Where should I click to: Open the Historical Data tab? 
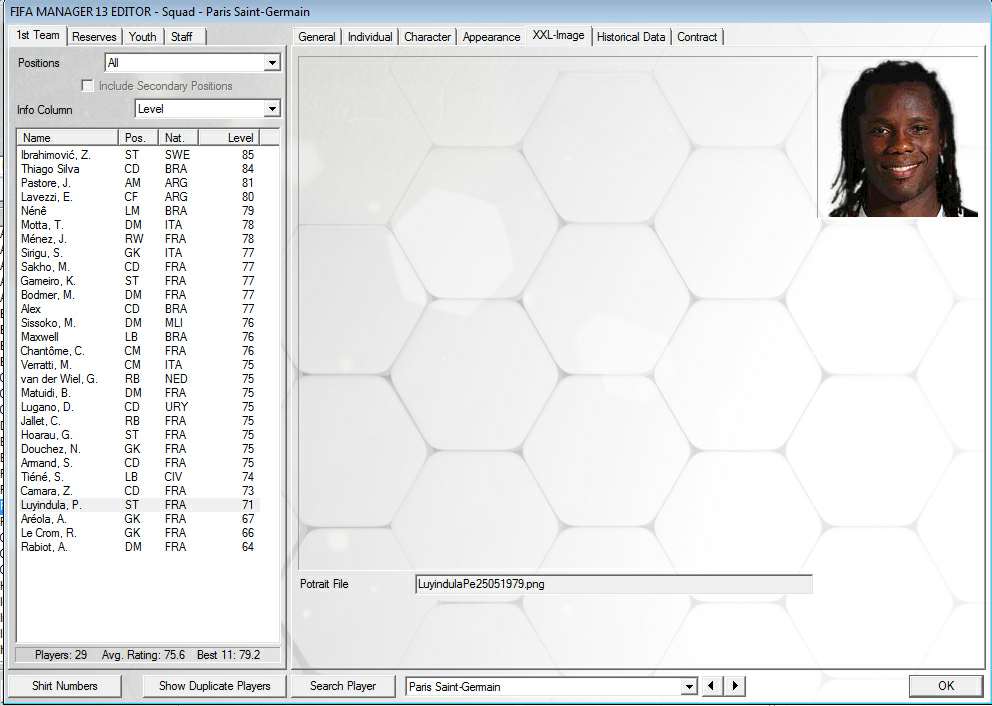pos(630,37)
